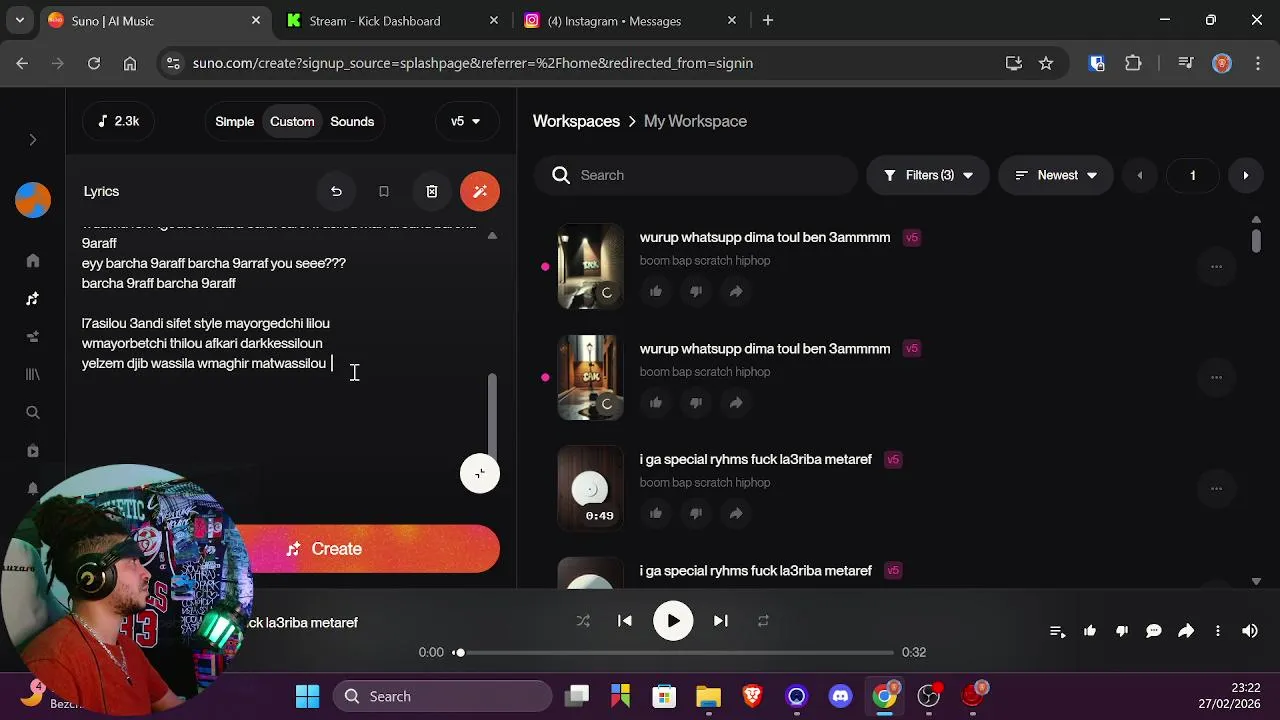The height and width of the screenshot is (720, 1280).
Task: Open the Create music-note sidebar icon
Action: [x=33, y=299]
